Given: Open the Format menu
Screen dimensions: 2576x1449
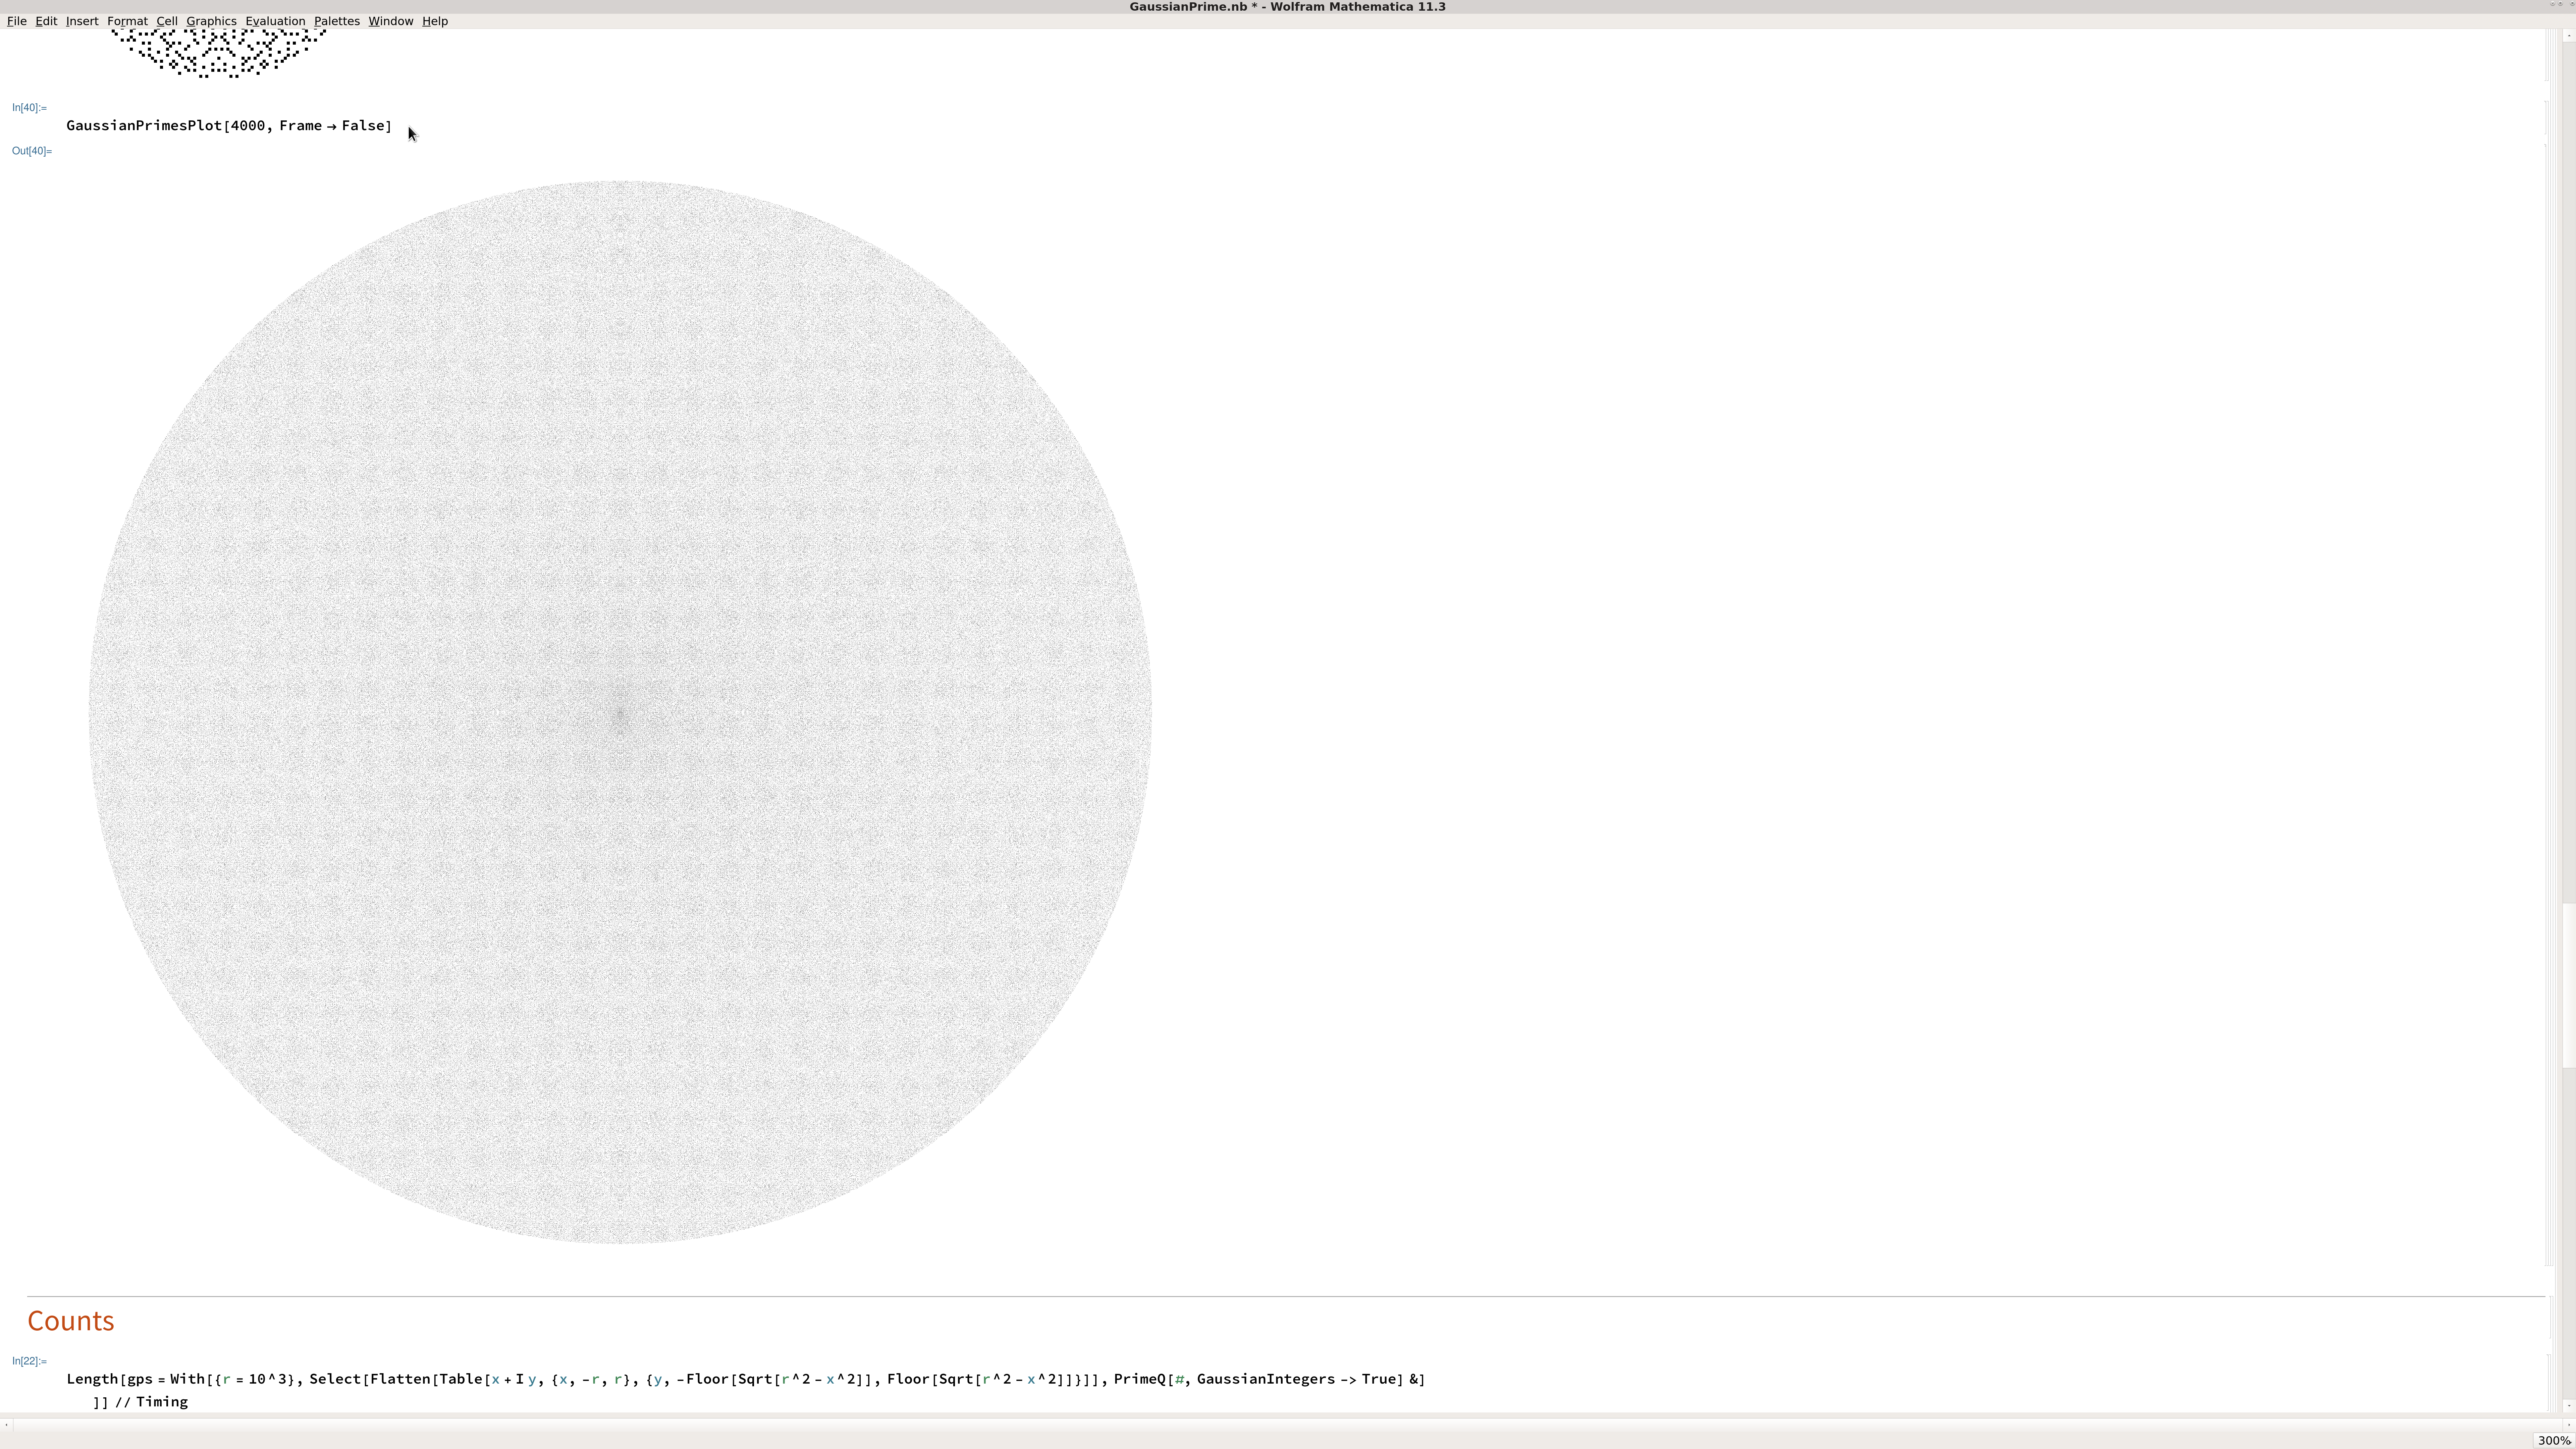Looking at the screenshot, I should pyautogui.click(x=127, y=21).
